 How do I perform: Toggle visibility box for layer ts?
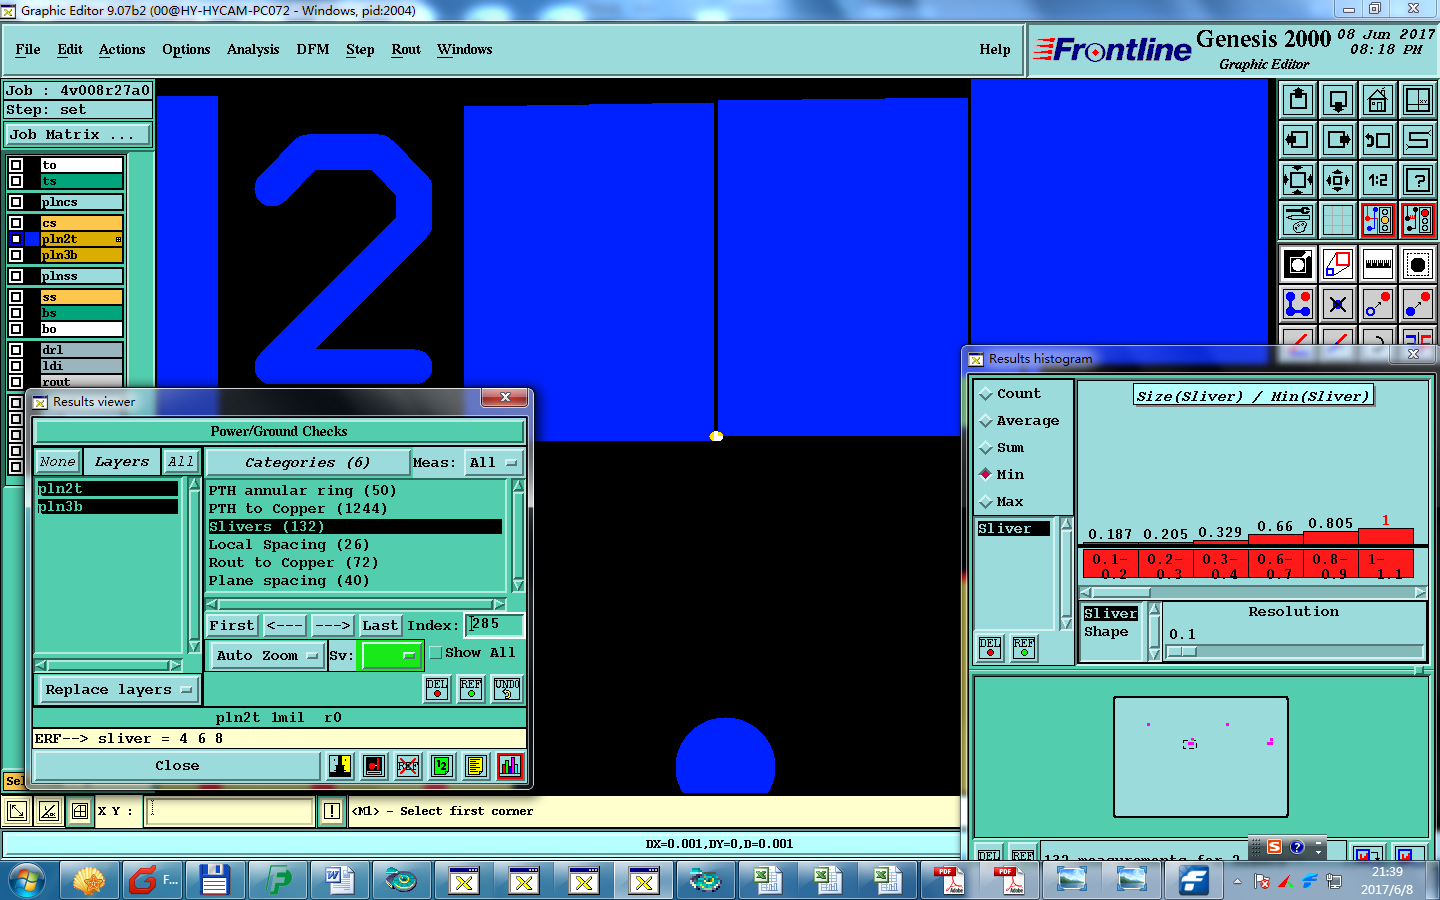[16, 181]
